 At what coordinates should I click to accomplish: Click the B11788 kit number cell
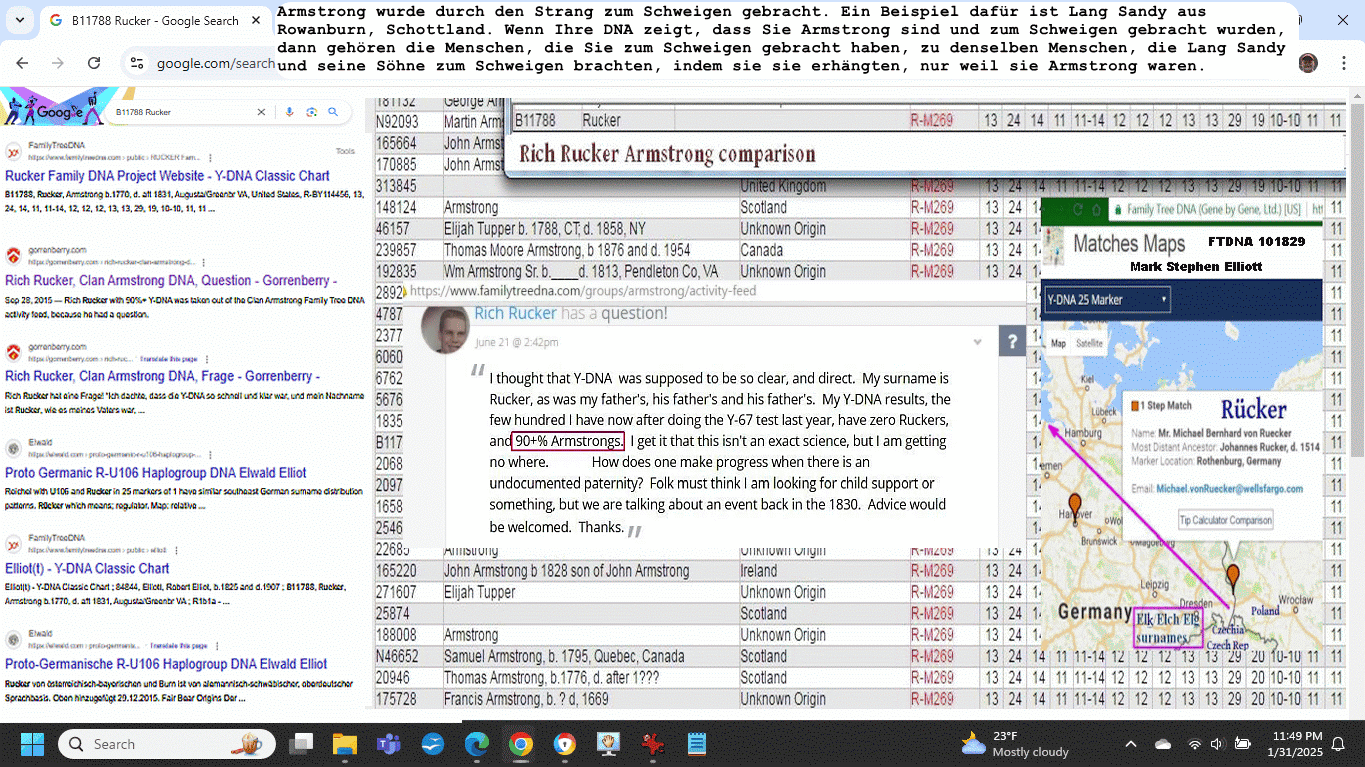[545, 121]
